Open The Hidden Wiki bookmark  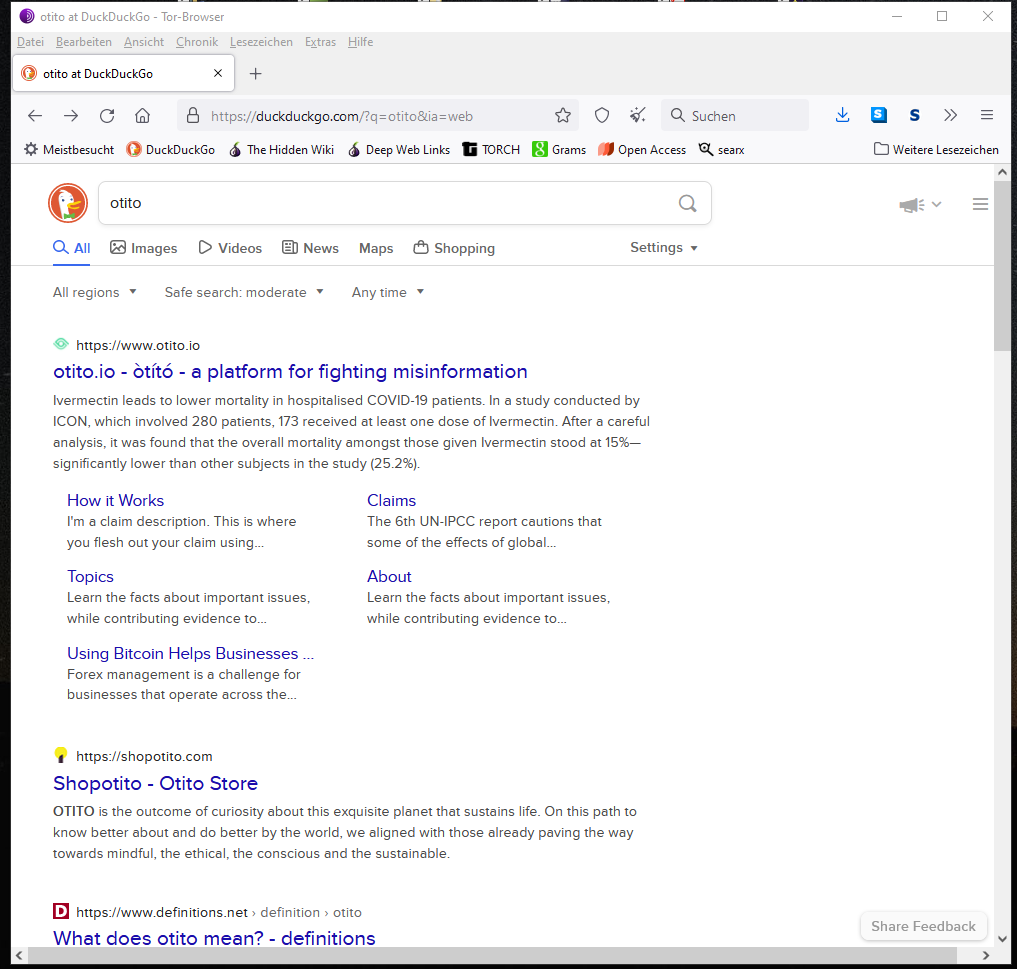coord(281,150)
